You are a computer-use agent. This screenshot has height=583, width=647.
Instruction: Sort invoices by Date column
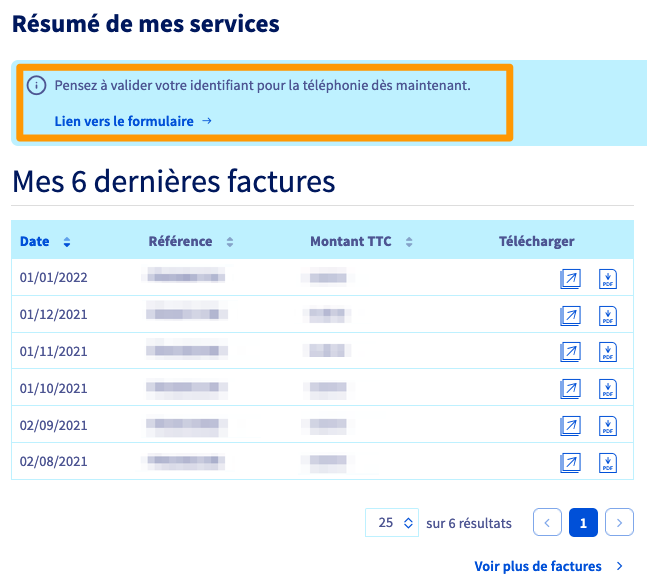click(67, 242)
